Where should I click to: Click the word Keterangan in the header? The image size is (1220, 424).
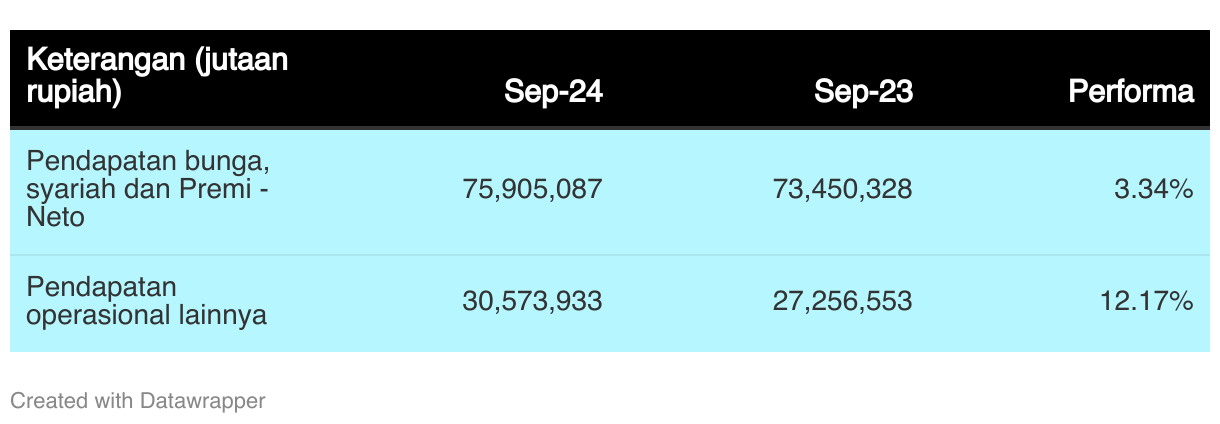coord(103,60)
